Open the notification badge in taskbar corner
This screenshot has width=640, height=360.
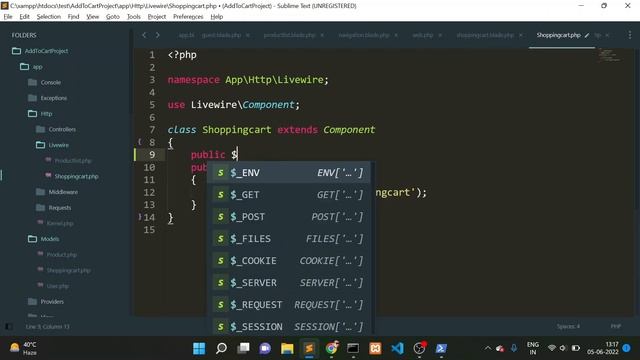click(x=627, y=348)
